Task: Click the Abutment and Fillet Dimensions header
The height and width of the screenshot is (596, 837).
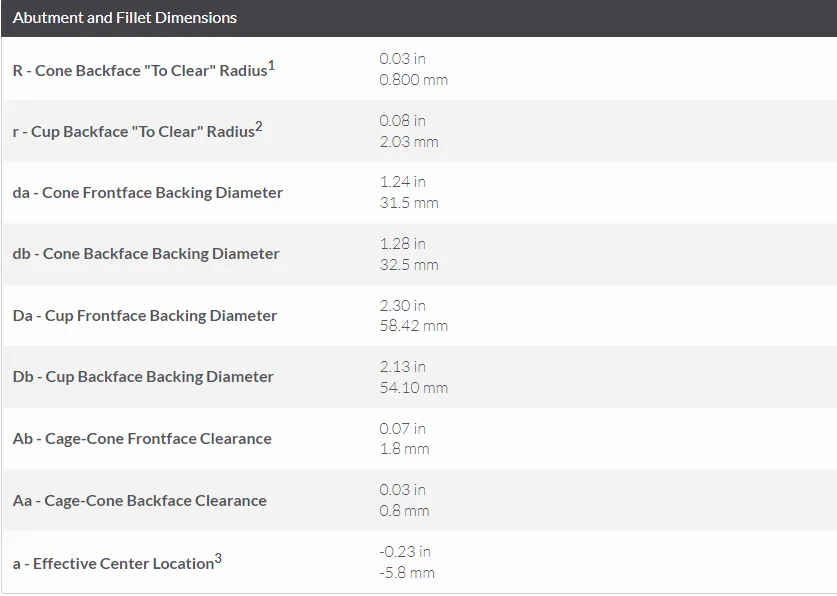Action: pos(125,18)
